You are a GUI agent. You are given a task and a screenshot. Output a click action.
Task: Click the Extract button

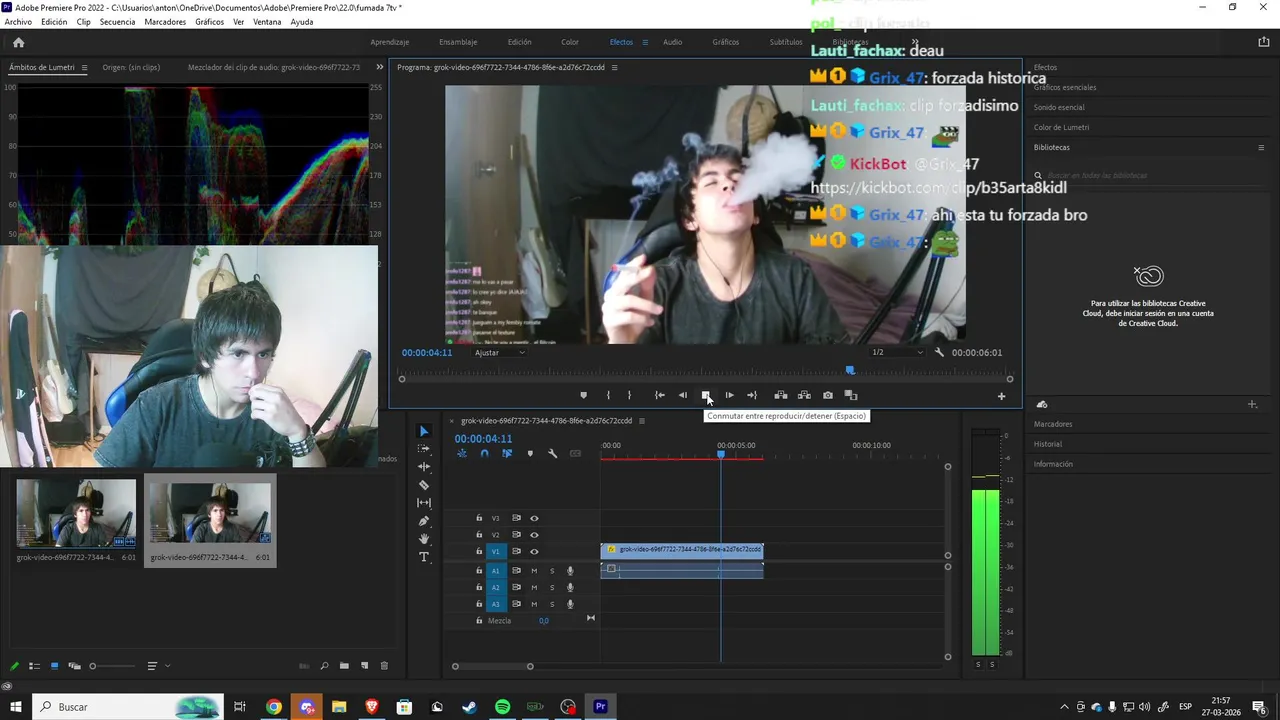click(804, 395)
